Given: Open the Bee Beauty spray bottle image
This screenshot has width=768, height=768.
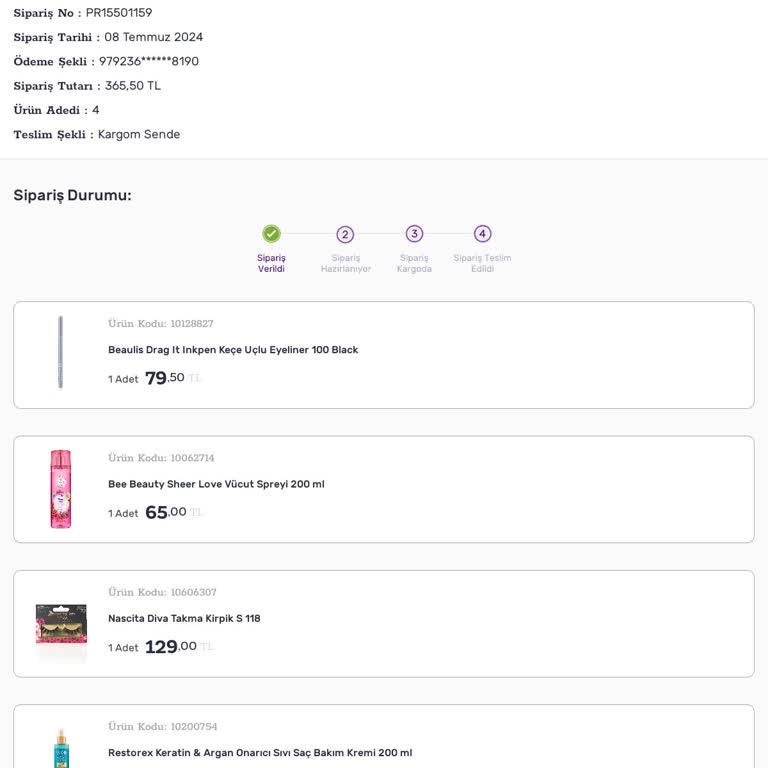Looking at the screenshot, I should (x=61, y=488).
